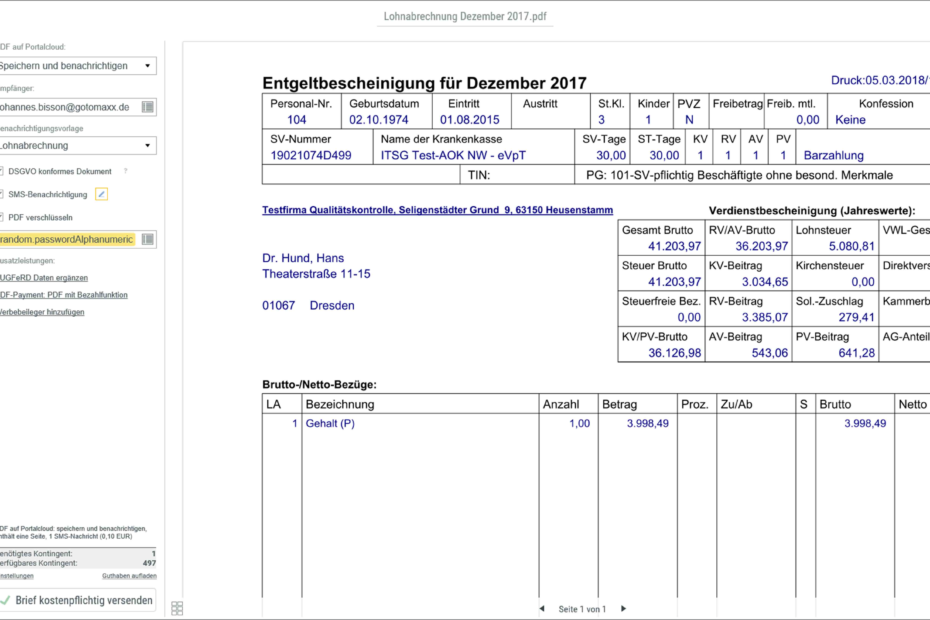Click the Lohnabrechnung Dezember 2017.pdf file name
This screenshot has height=620, width=930.
coord(465,17)
